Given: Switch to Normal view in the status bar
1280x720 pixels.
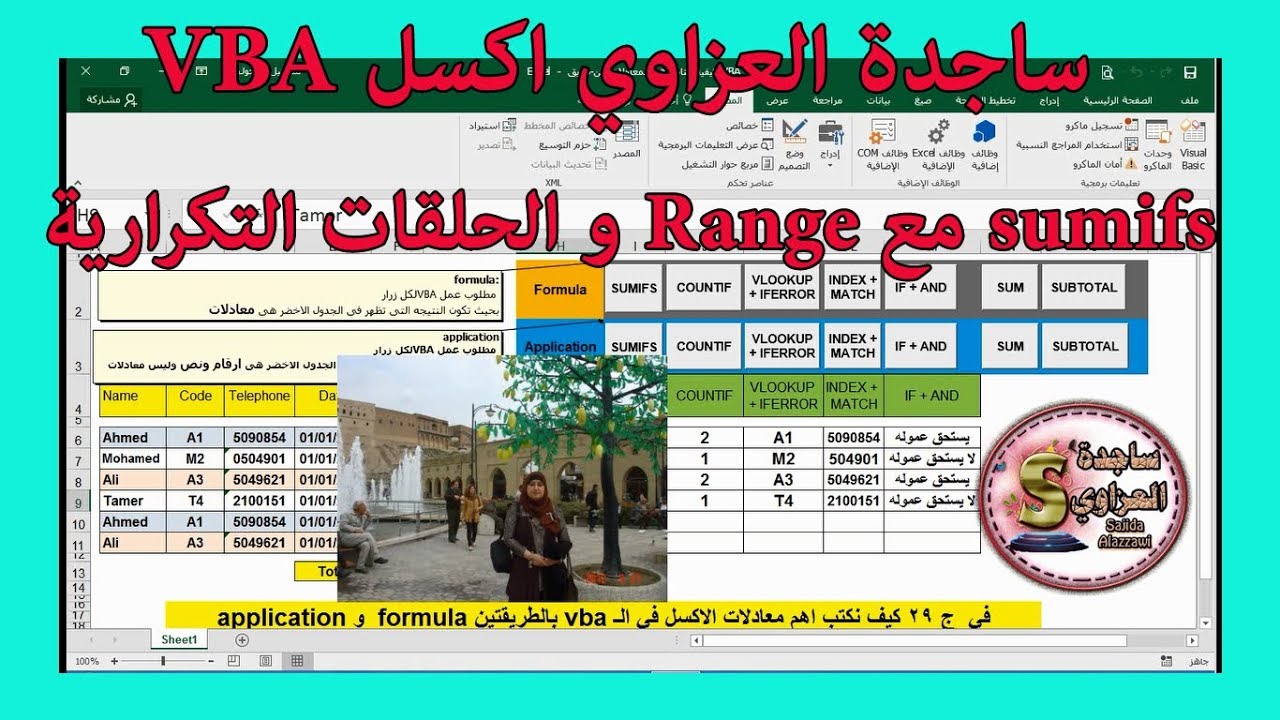Looking at the screenshot, I should (x=297, y=661).
